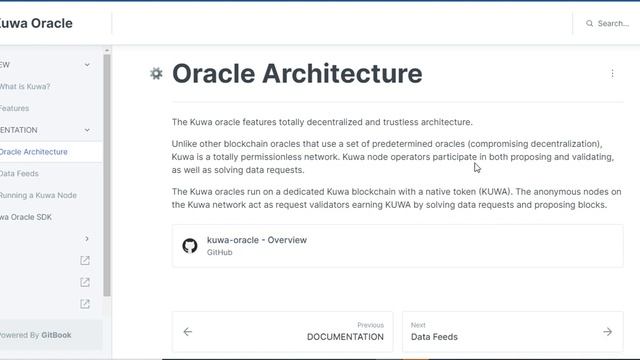The image size is (640, 360).
Task: Collapse the Documentation section chevron
Action: point(87,130)
